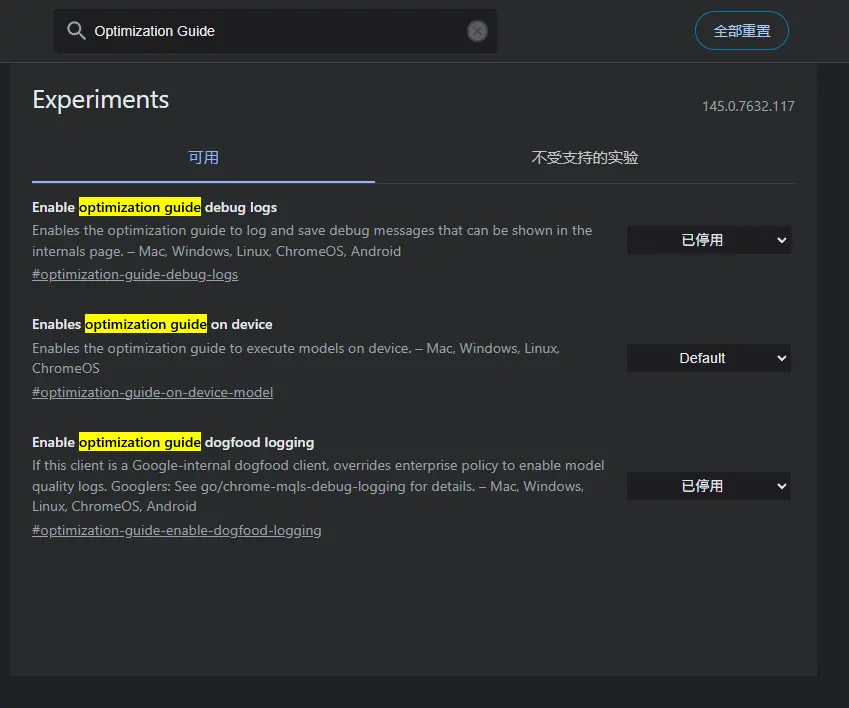The image size is (849, 708).
Task: Open the #optimization-guide-debug-logs link
Action: pos(135,274)
